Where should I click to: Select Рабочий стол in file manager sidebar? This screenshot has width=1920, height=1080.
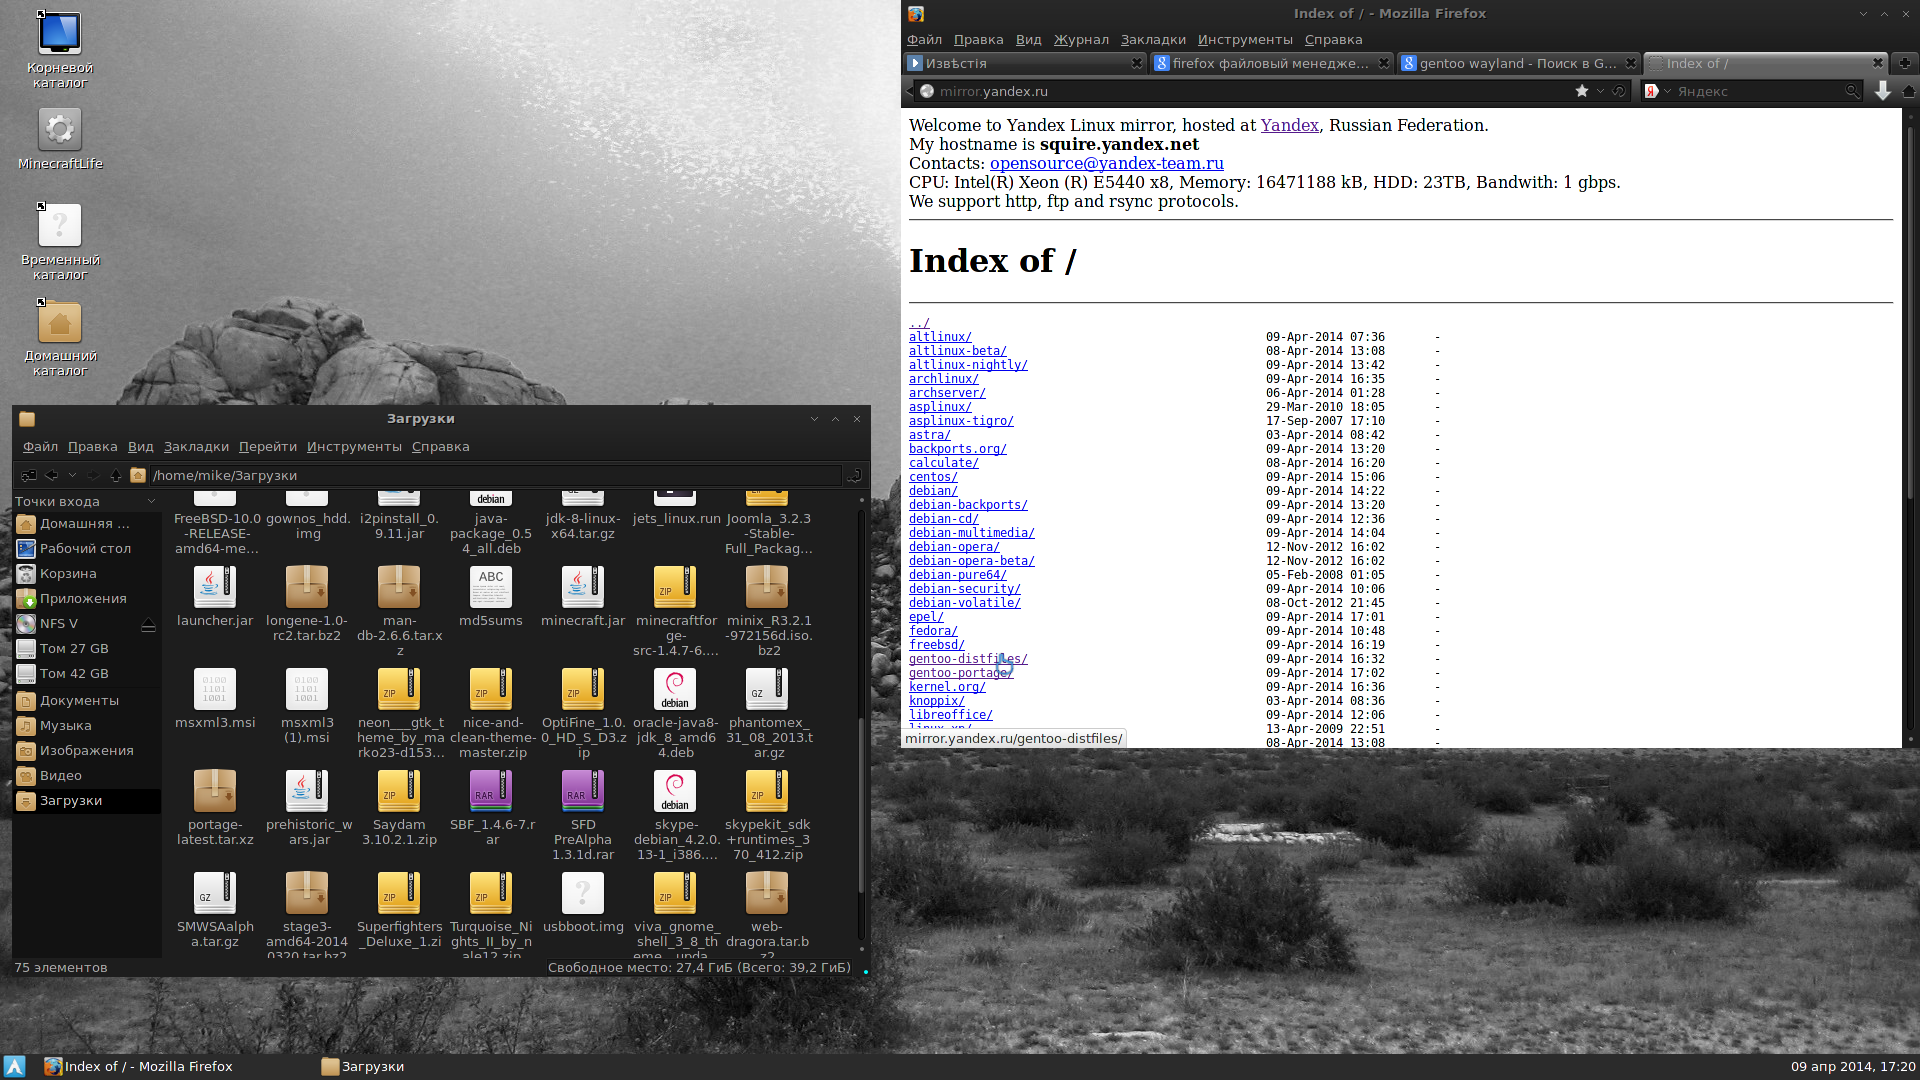coord(86,548)
